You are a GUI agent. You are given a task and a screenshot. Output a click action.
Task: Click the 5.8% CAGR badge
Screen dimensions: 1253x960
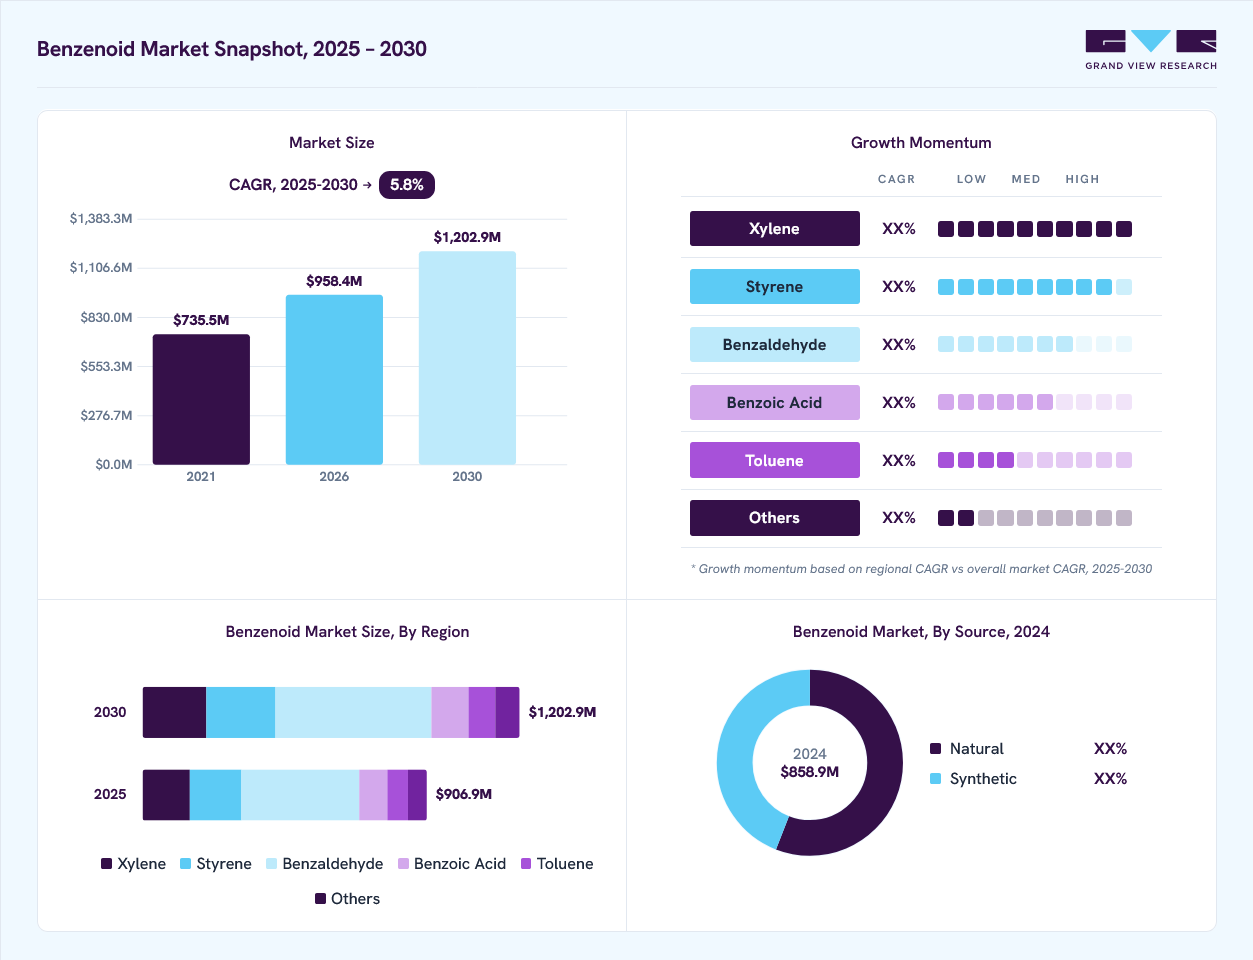pos(407,185)
